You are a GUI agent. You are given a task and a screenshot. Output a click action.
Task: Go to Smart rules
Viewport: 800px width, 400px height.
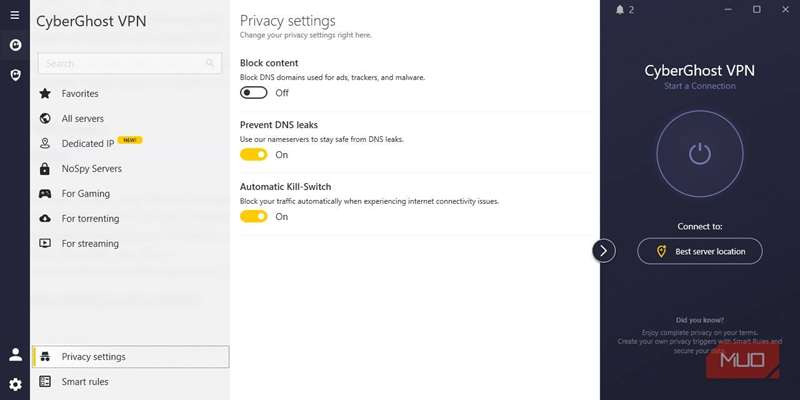click(85, 382)
